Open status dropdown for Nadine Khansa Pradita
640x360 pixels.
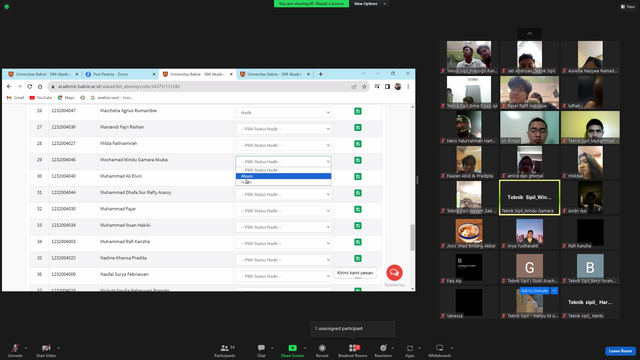pos(283,260)
